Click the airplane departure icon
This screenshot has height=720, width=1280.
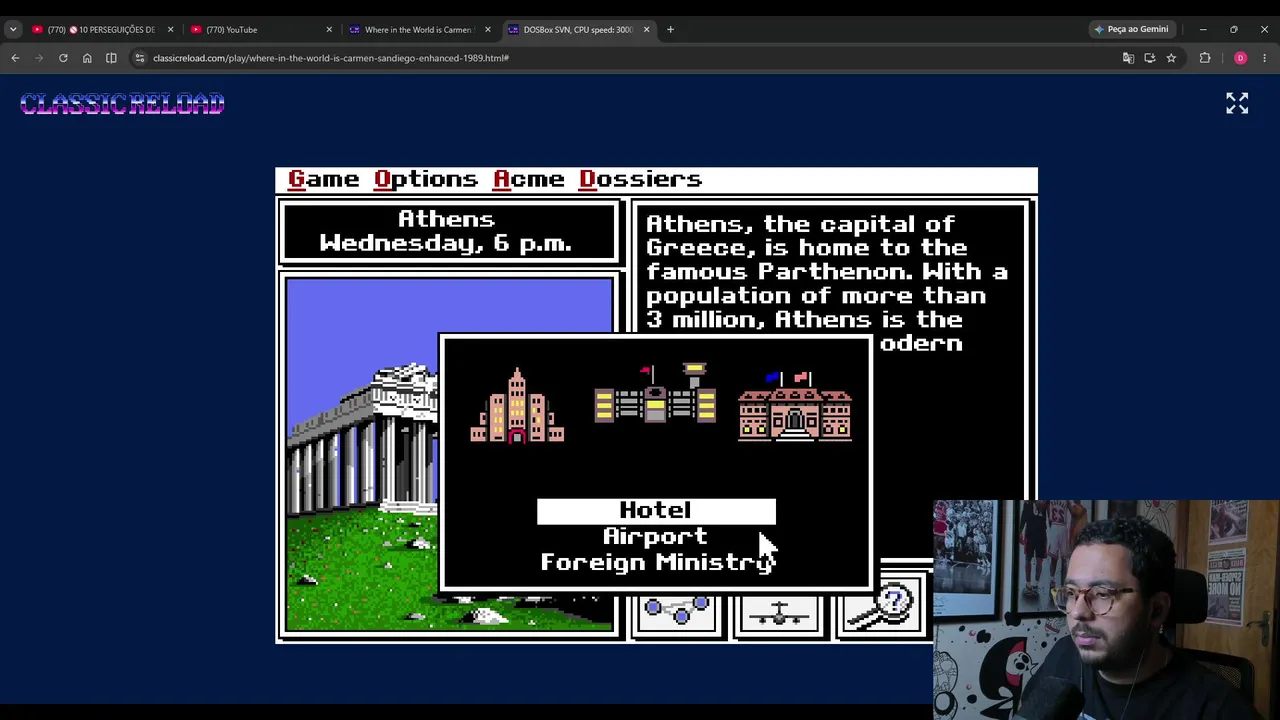[x=779, y=614]
